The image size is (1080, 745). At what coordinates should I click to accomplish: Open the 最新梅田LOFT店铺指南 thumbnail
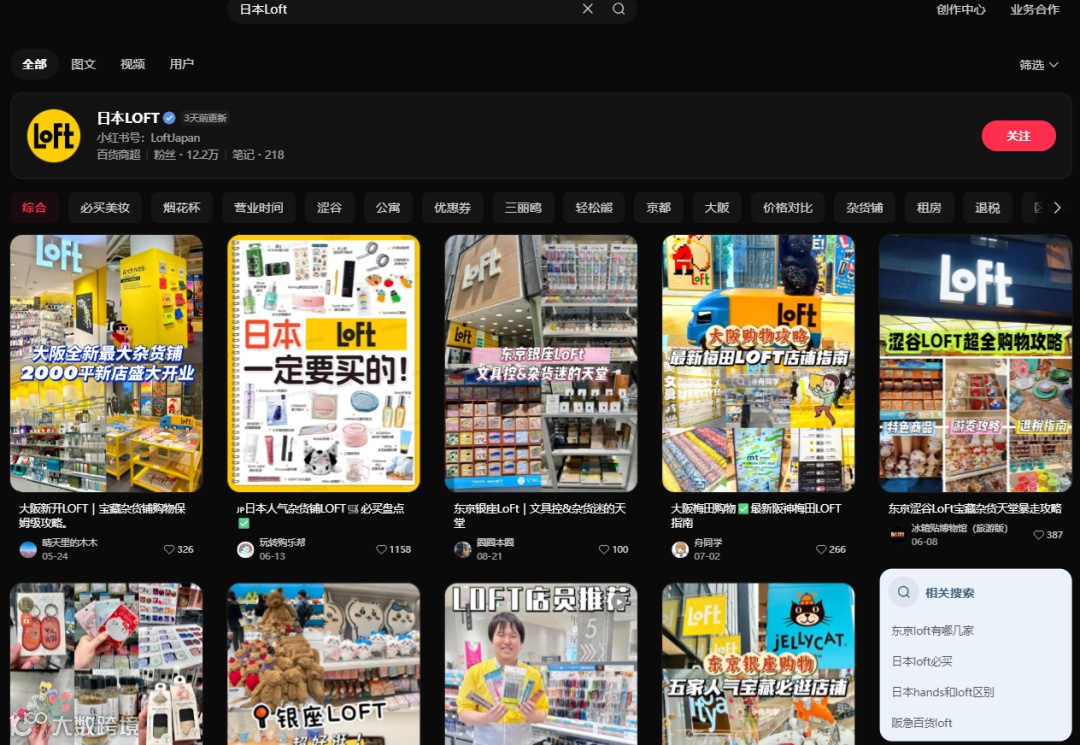click(x=758, y=364)
